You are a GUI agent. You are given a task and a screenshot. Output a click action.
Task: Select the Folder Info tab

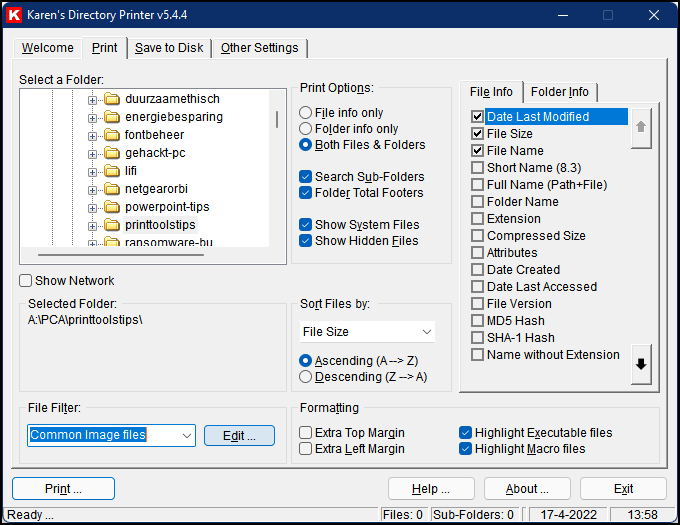[560, 92]
